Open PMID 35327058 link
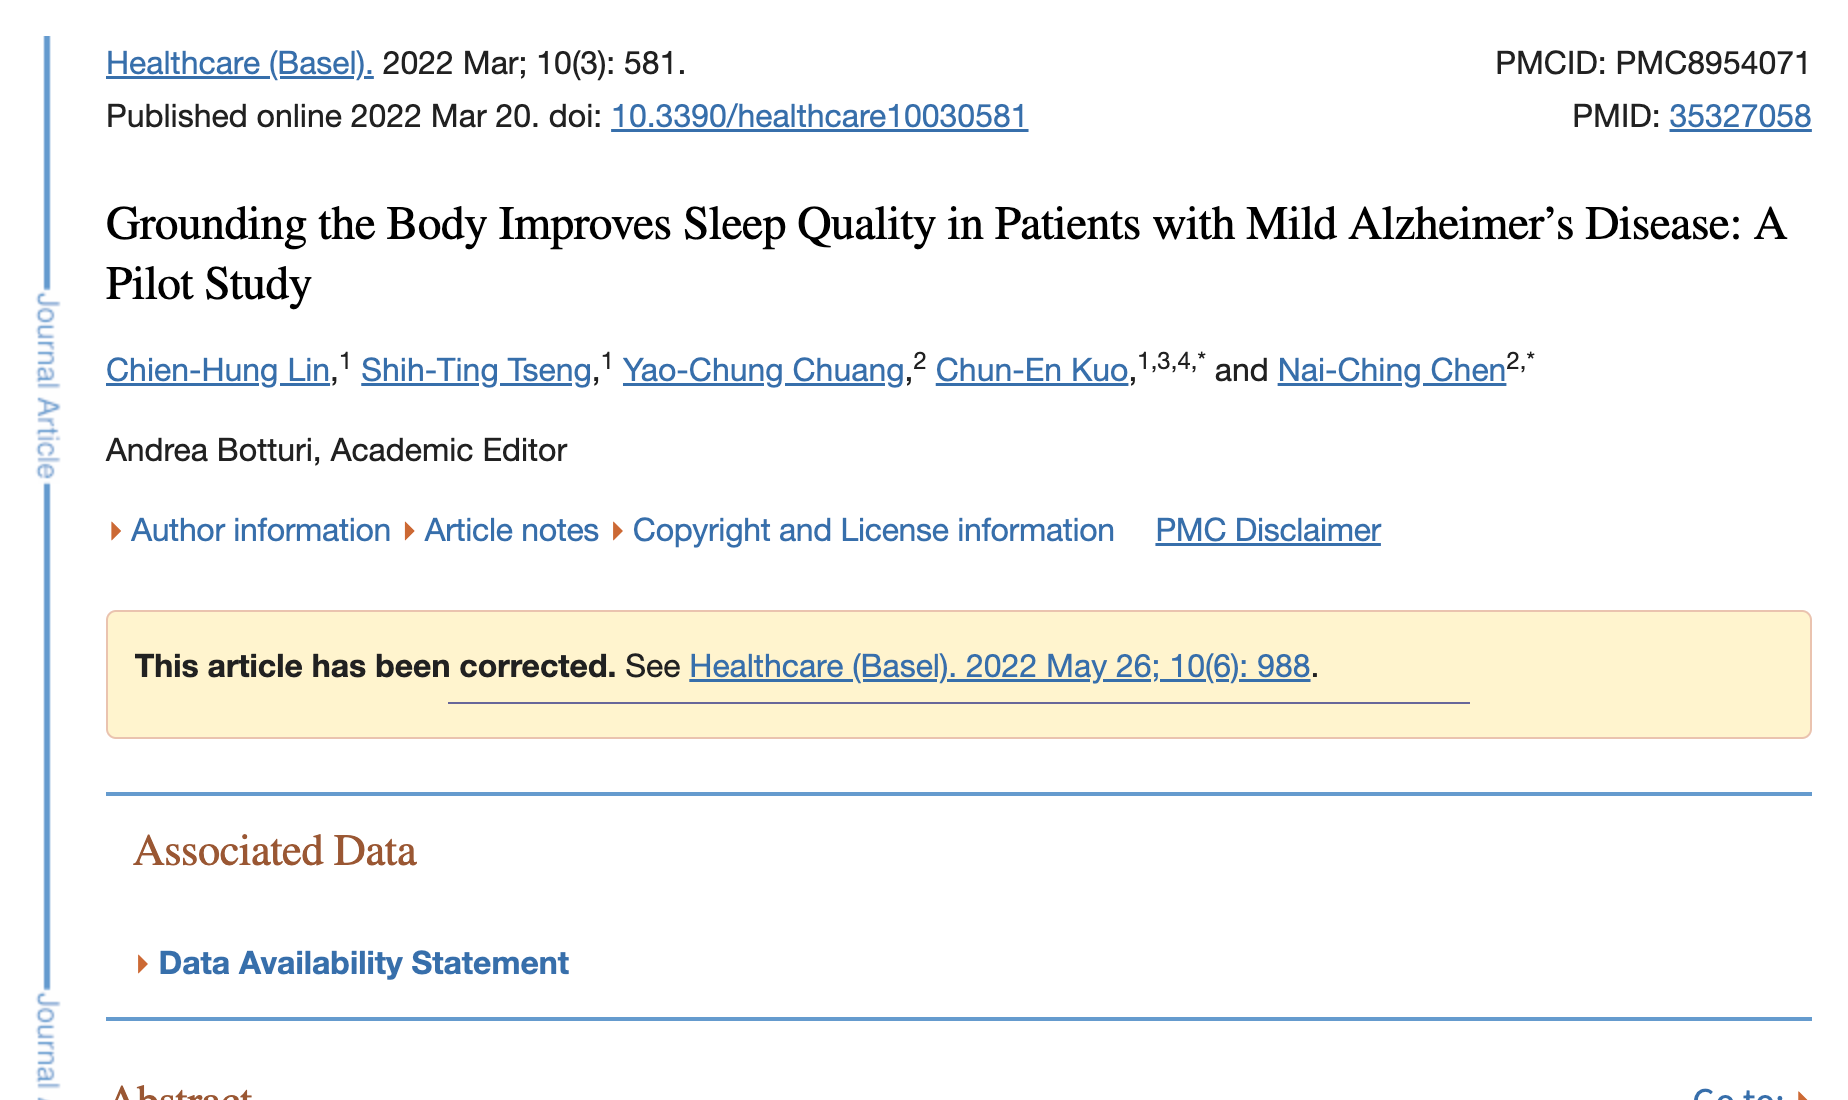Viewport: 1848px width, 1100px height. [1739, 116]
